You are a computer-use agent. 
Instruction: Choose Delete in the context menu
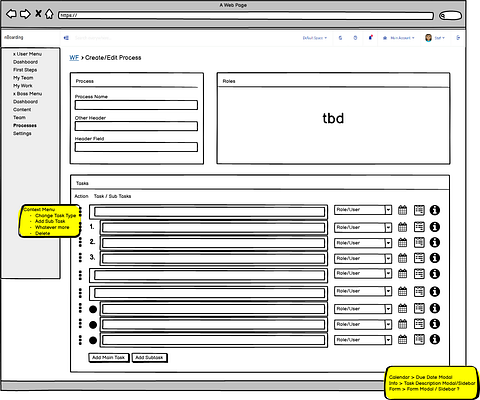[x=43, y=233]
